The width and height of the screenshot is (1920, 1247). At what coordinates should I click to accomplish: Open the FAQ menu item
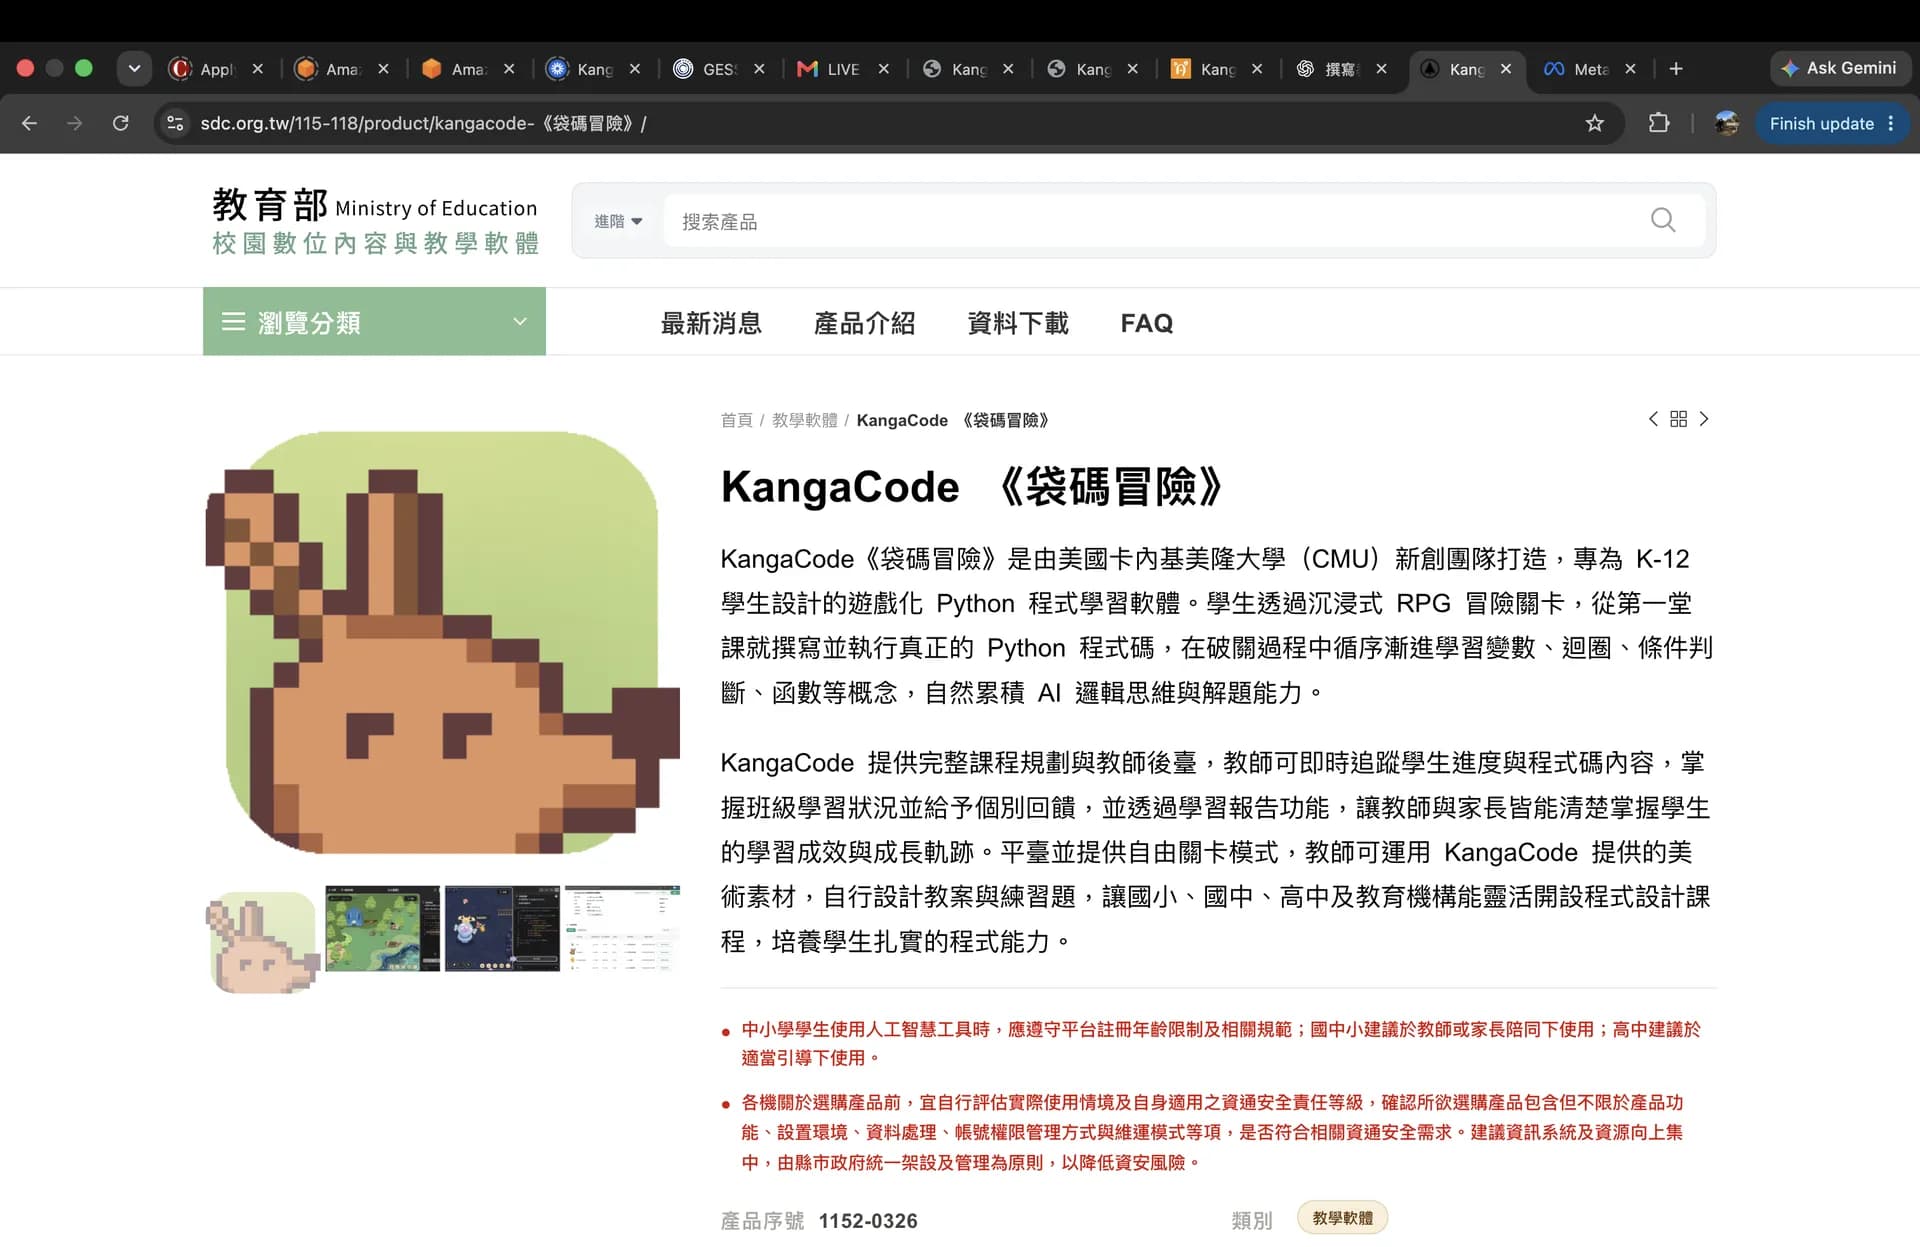(1147, 323)
